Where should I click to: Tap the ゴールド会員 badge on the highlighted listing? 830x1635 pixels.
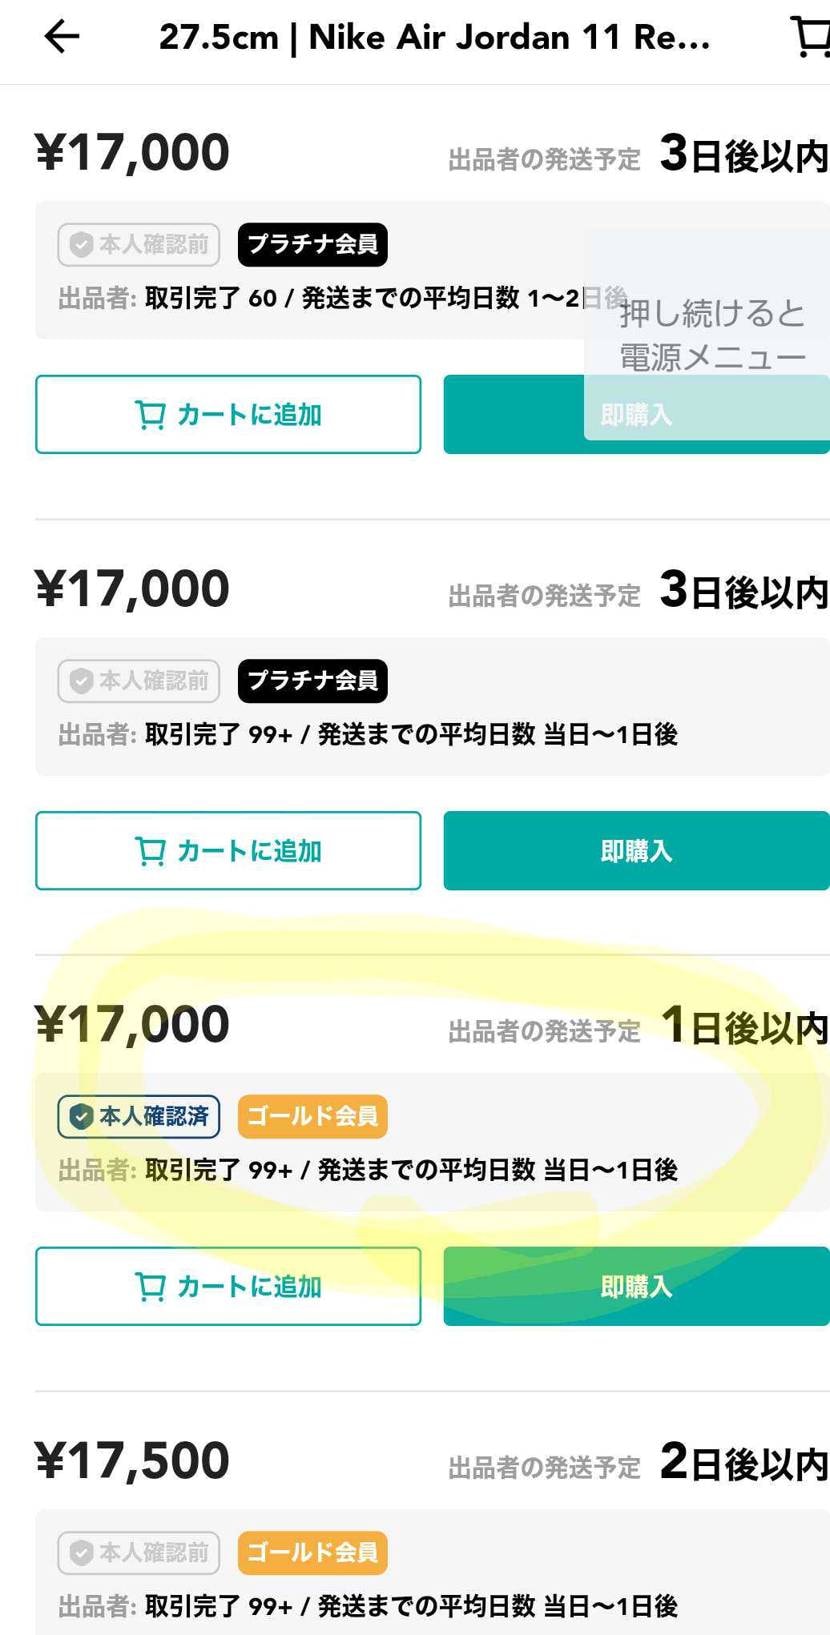tap(311, 1117)
